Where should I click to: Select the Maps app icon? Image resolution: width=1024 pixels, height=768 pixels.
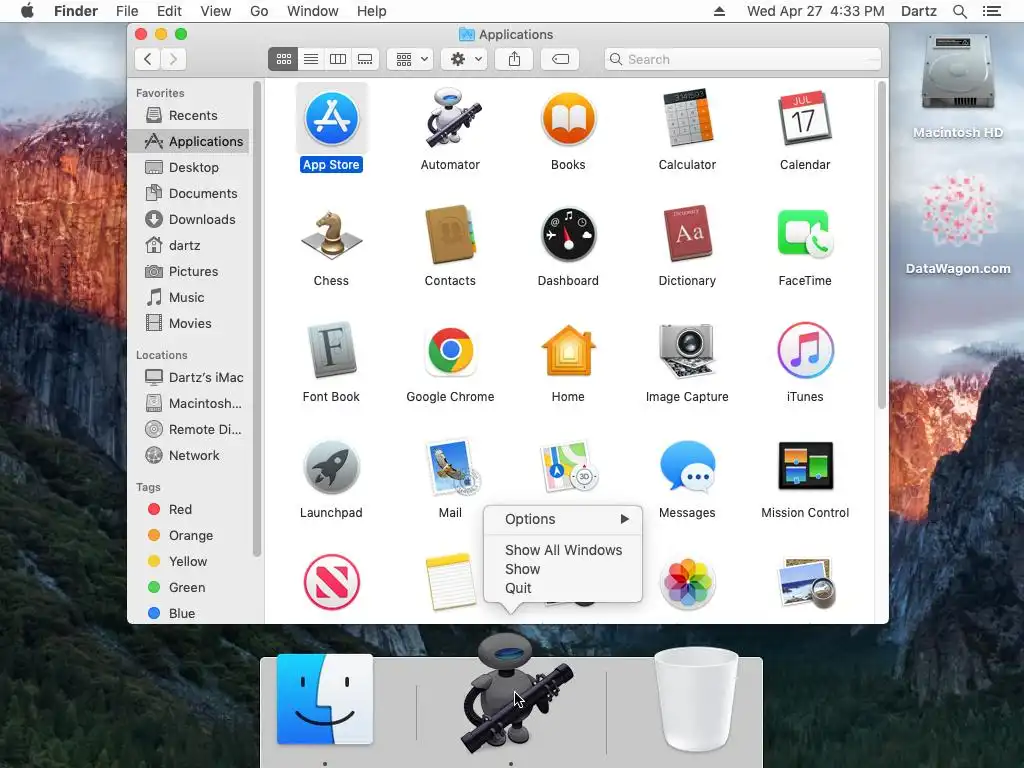567,467
